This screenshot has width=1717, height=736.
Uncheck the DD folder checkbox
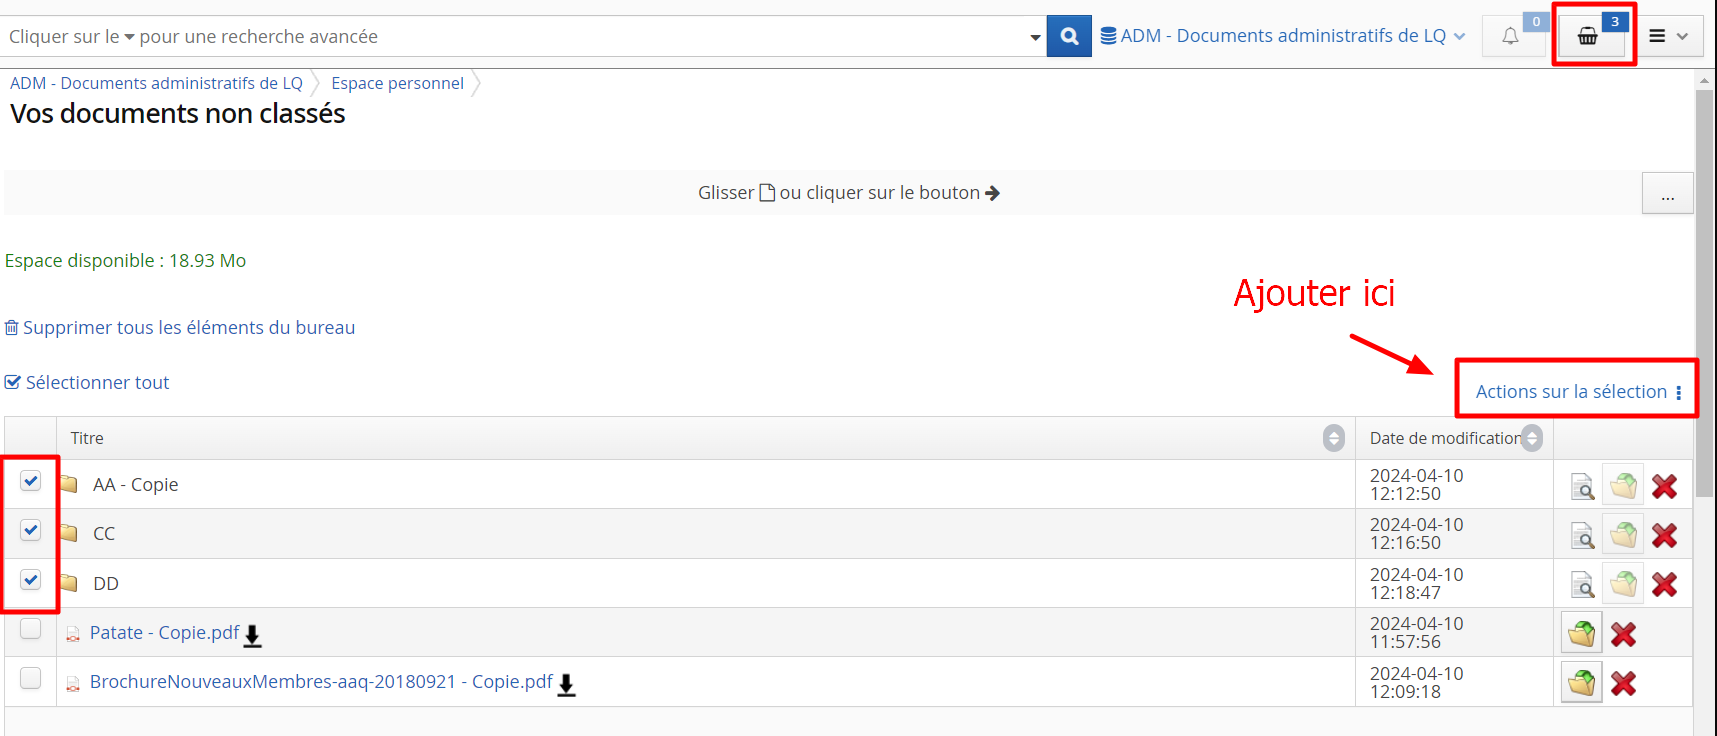point(31,580)
